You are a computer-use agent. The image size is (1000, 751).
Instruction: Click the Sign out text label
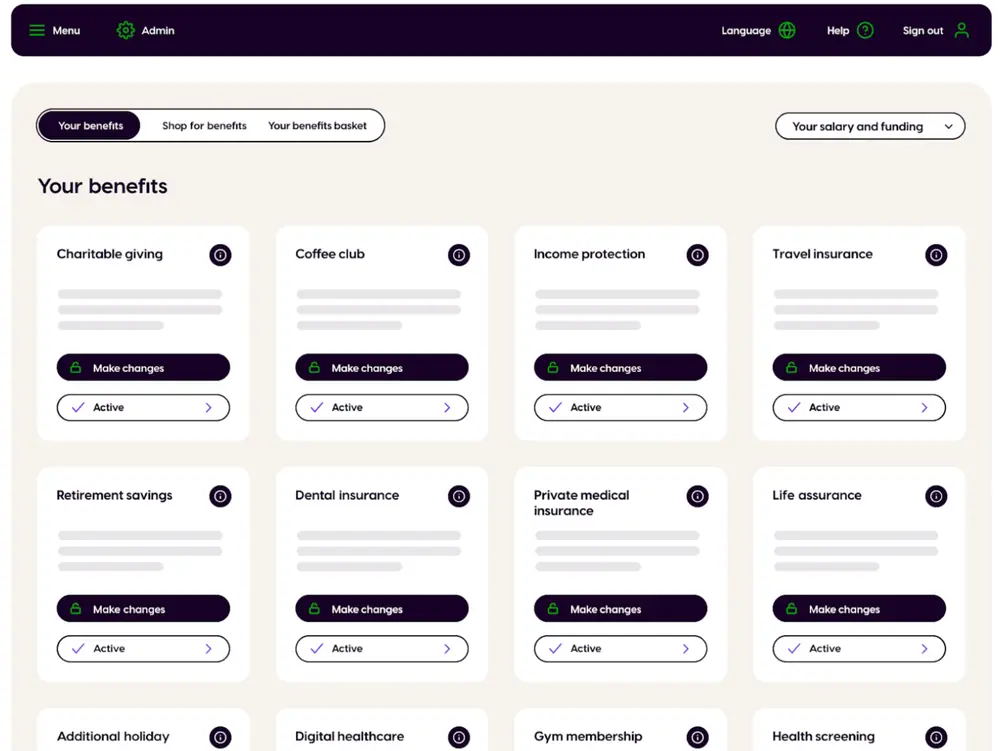(923, 31)
